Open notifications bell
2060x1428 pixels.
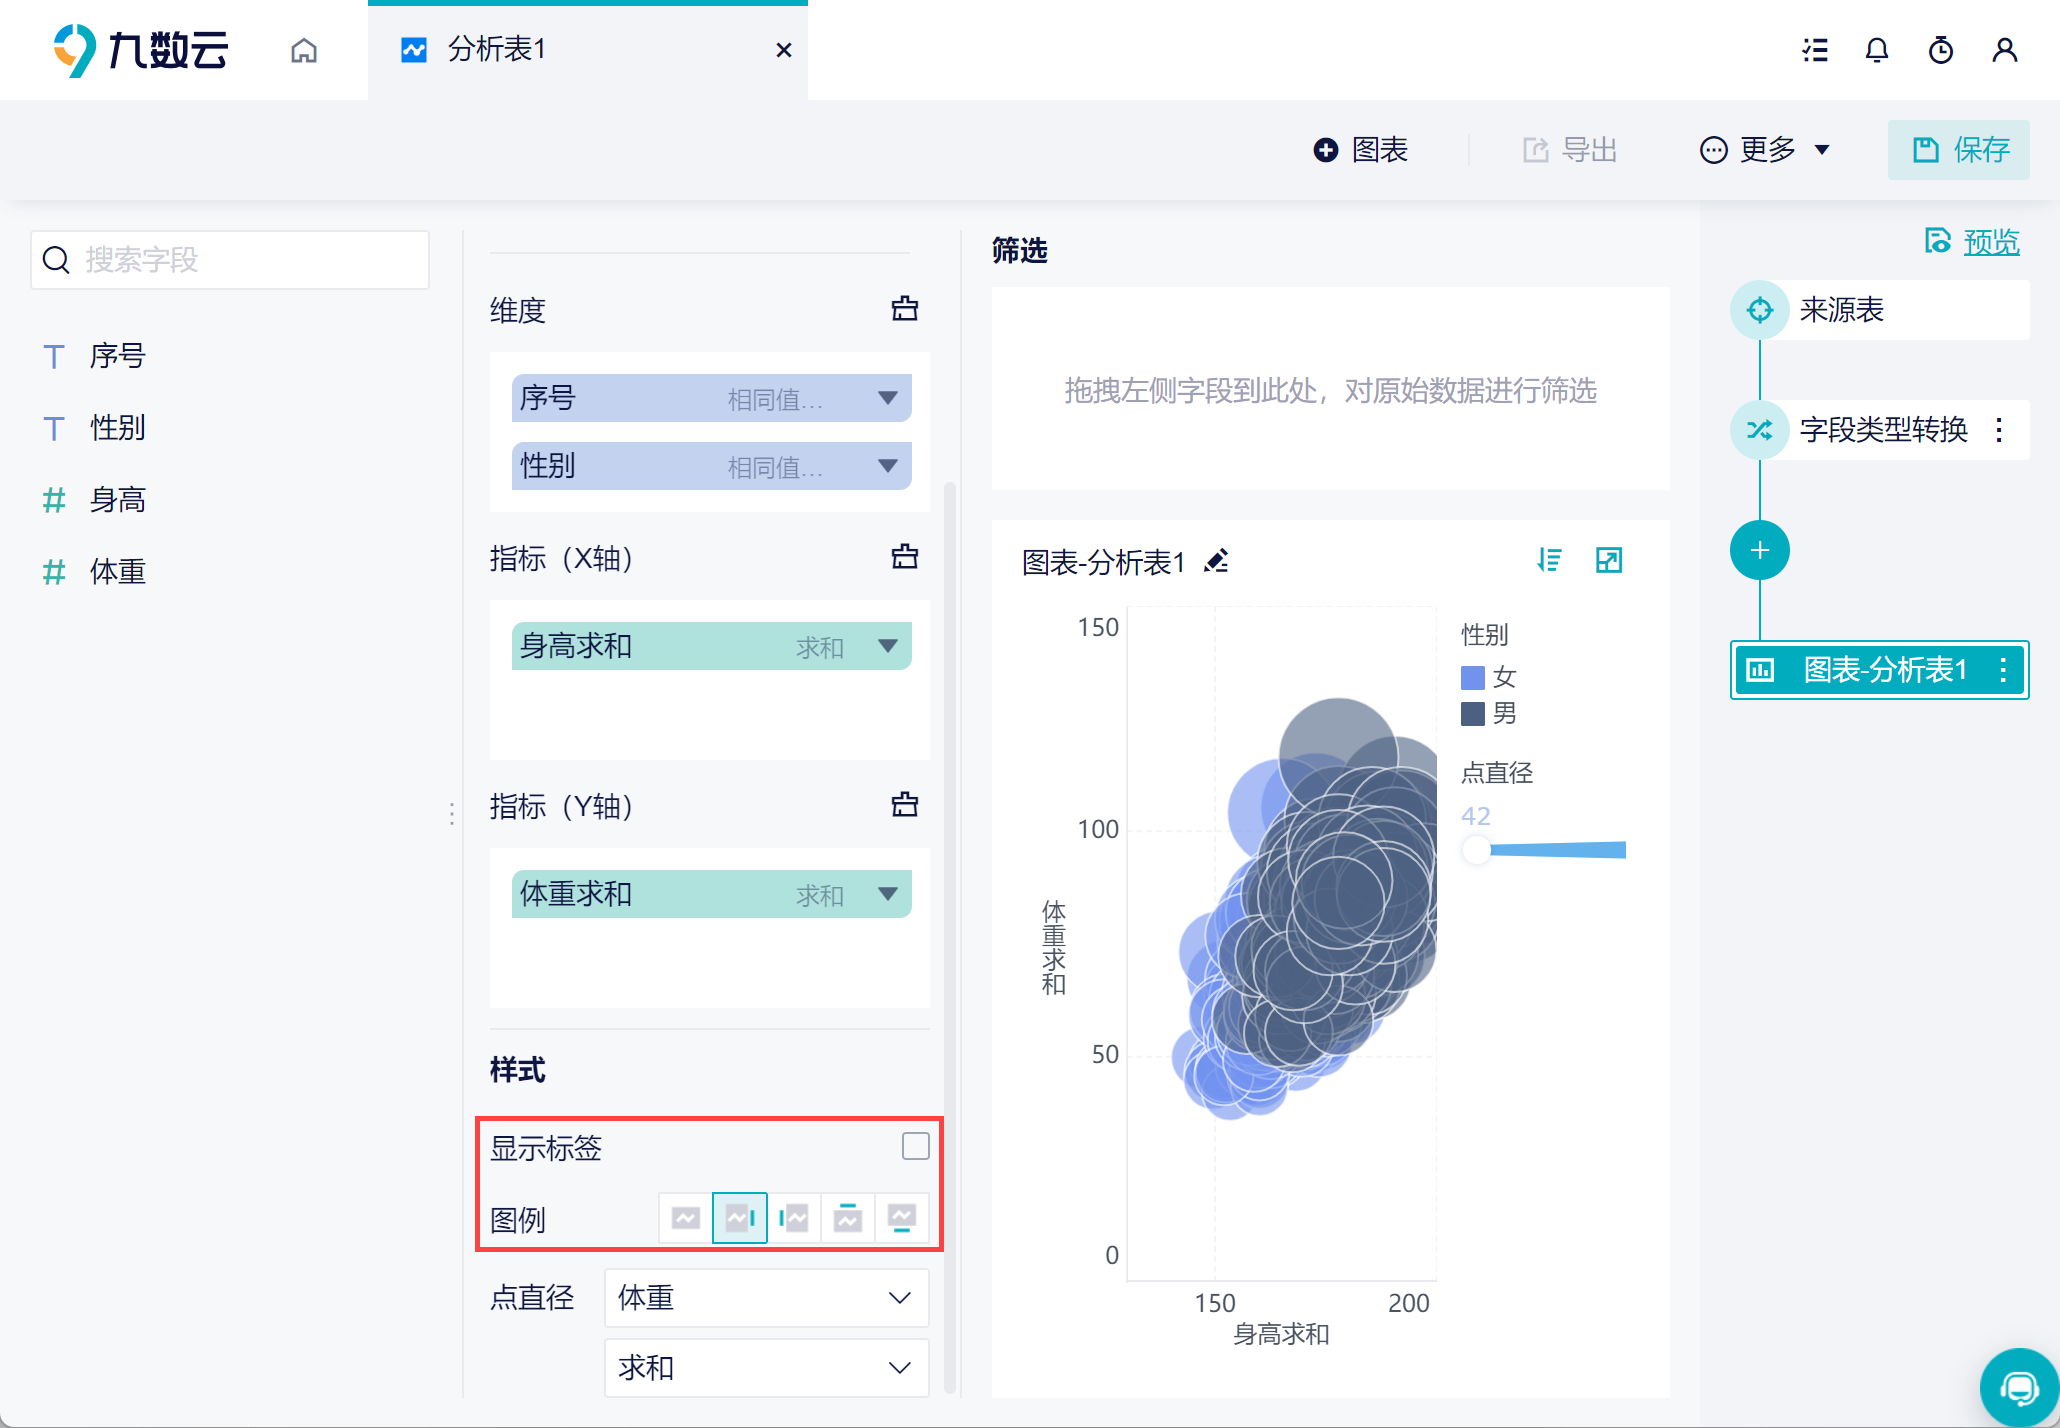[x=1877, y=50]
